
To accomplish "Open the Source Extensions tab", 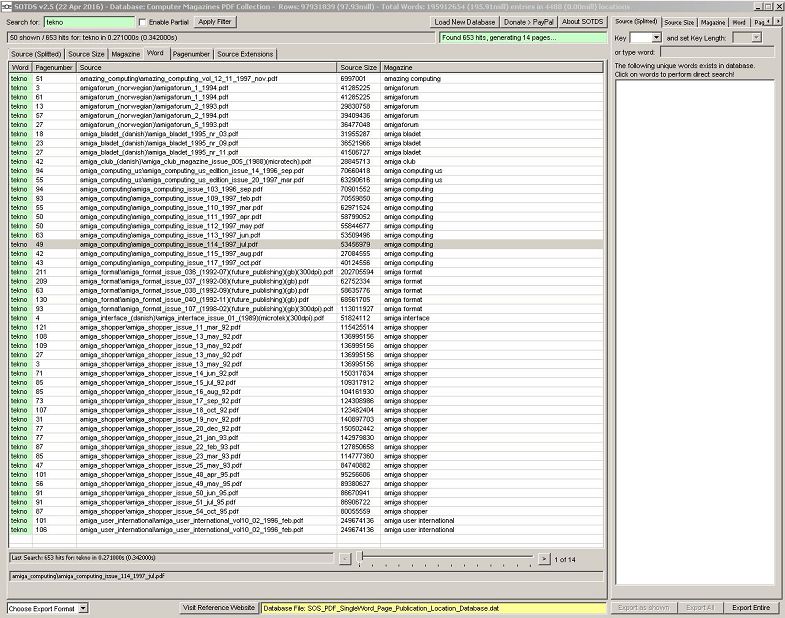I will pos(245,53).
